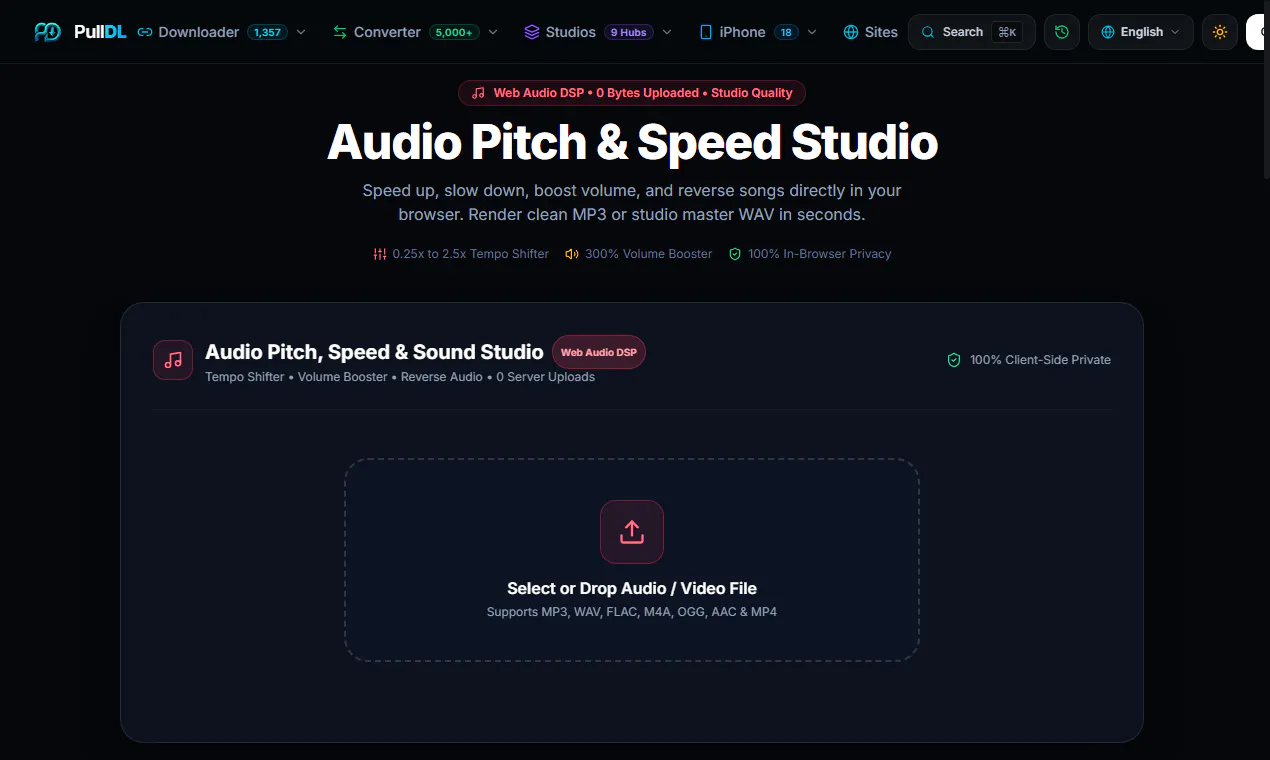This screenshot has width=1270, height=760.
Task: Click the PullDL logo icon
Action: [x=47, y=32]
